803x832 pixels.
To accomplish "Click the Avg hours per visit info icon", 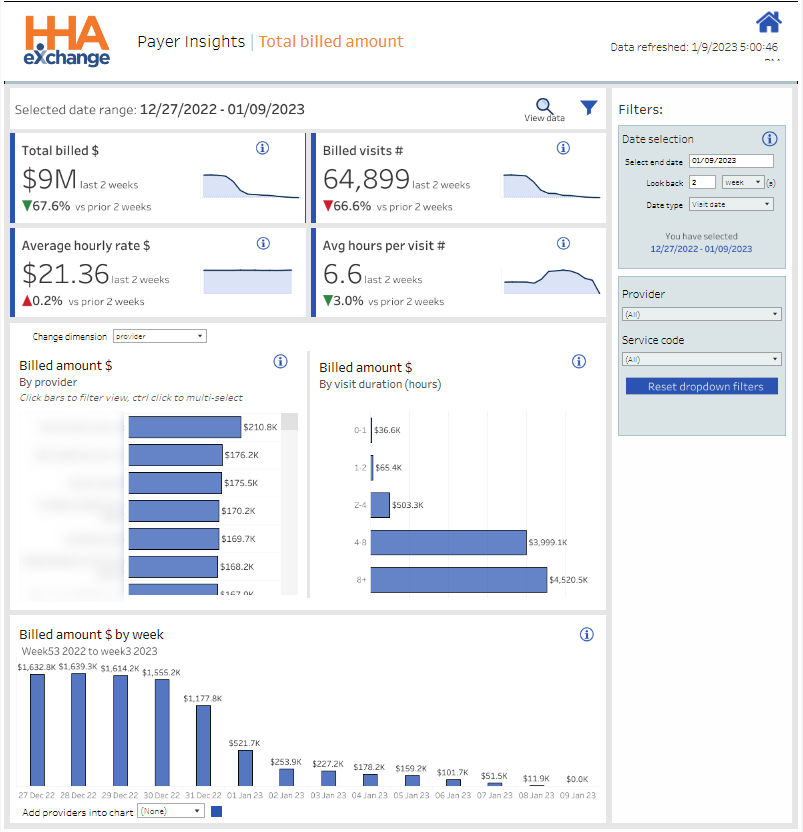I will click(563, 243).
